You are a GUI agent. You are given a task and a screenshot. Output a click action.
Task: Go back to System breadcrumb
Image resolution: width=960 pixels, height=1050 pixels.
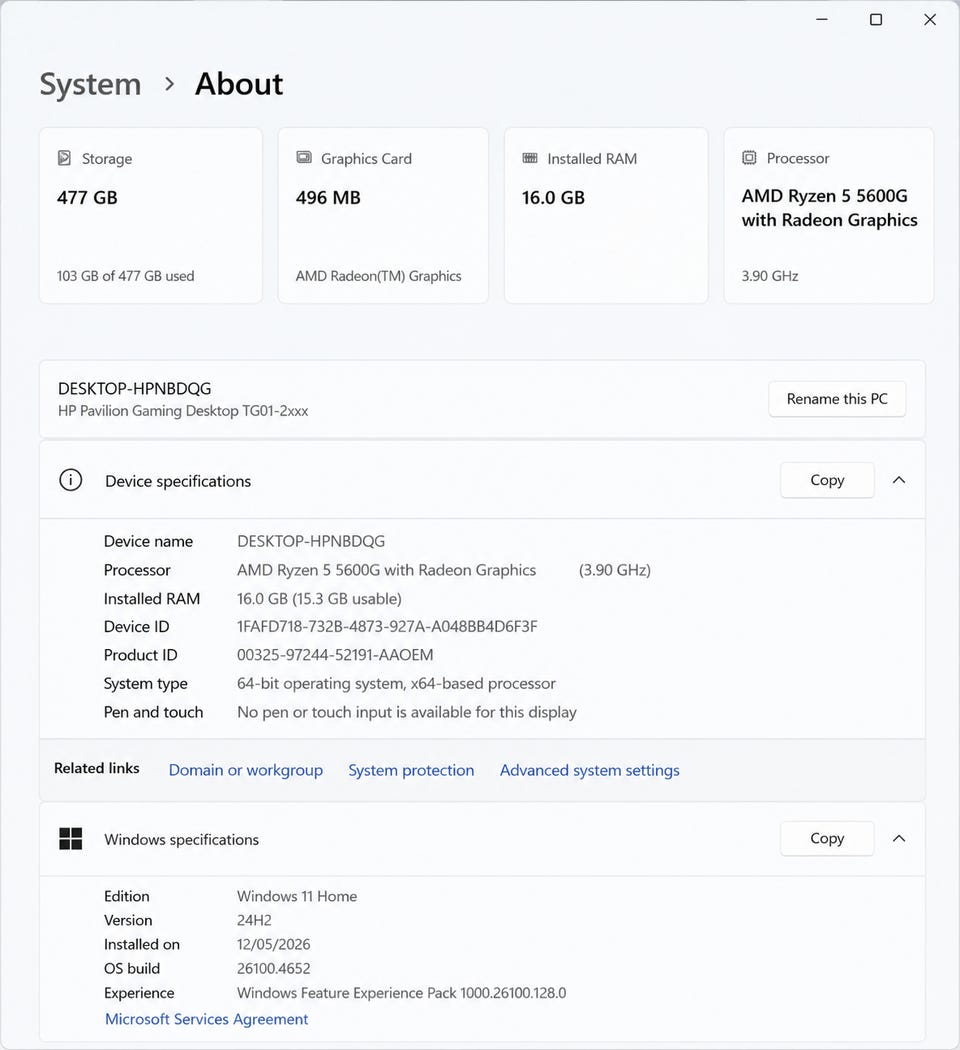[90, 84]
